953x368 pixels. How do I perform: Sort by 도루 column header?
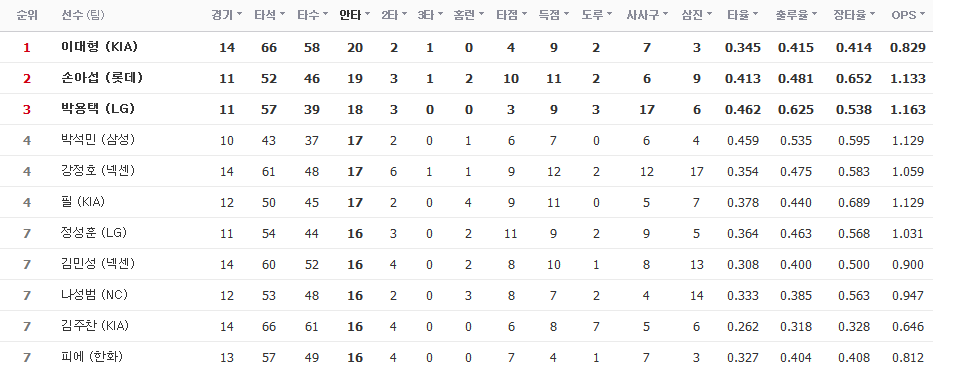596,15
